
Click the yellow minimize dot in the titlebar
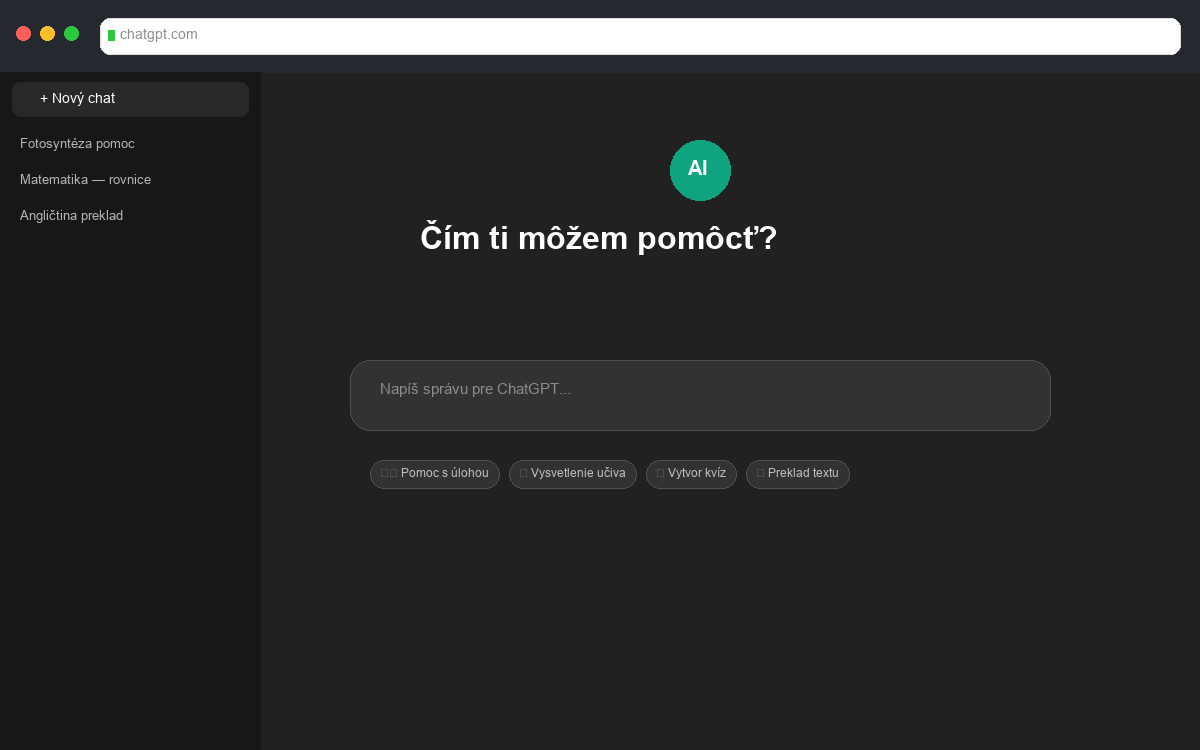[x=47, y=32]
